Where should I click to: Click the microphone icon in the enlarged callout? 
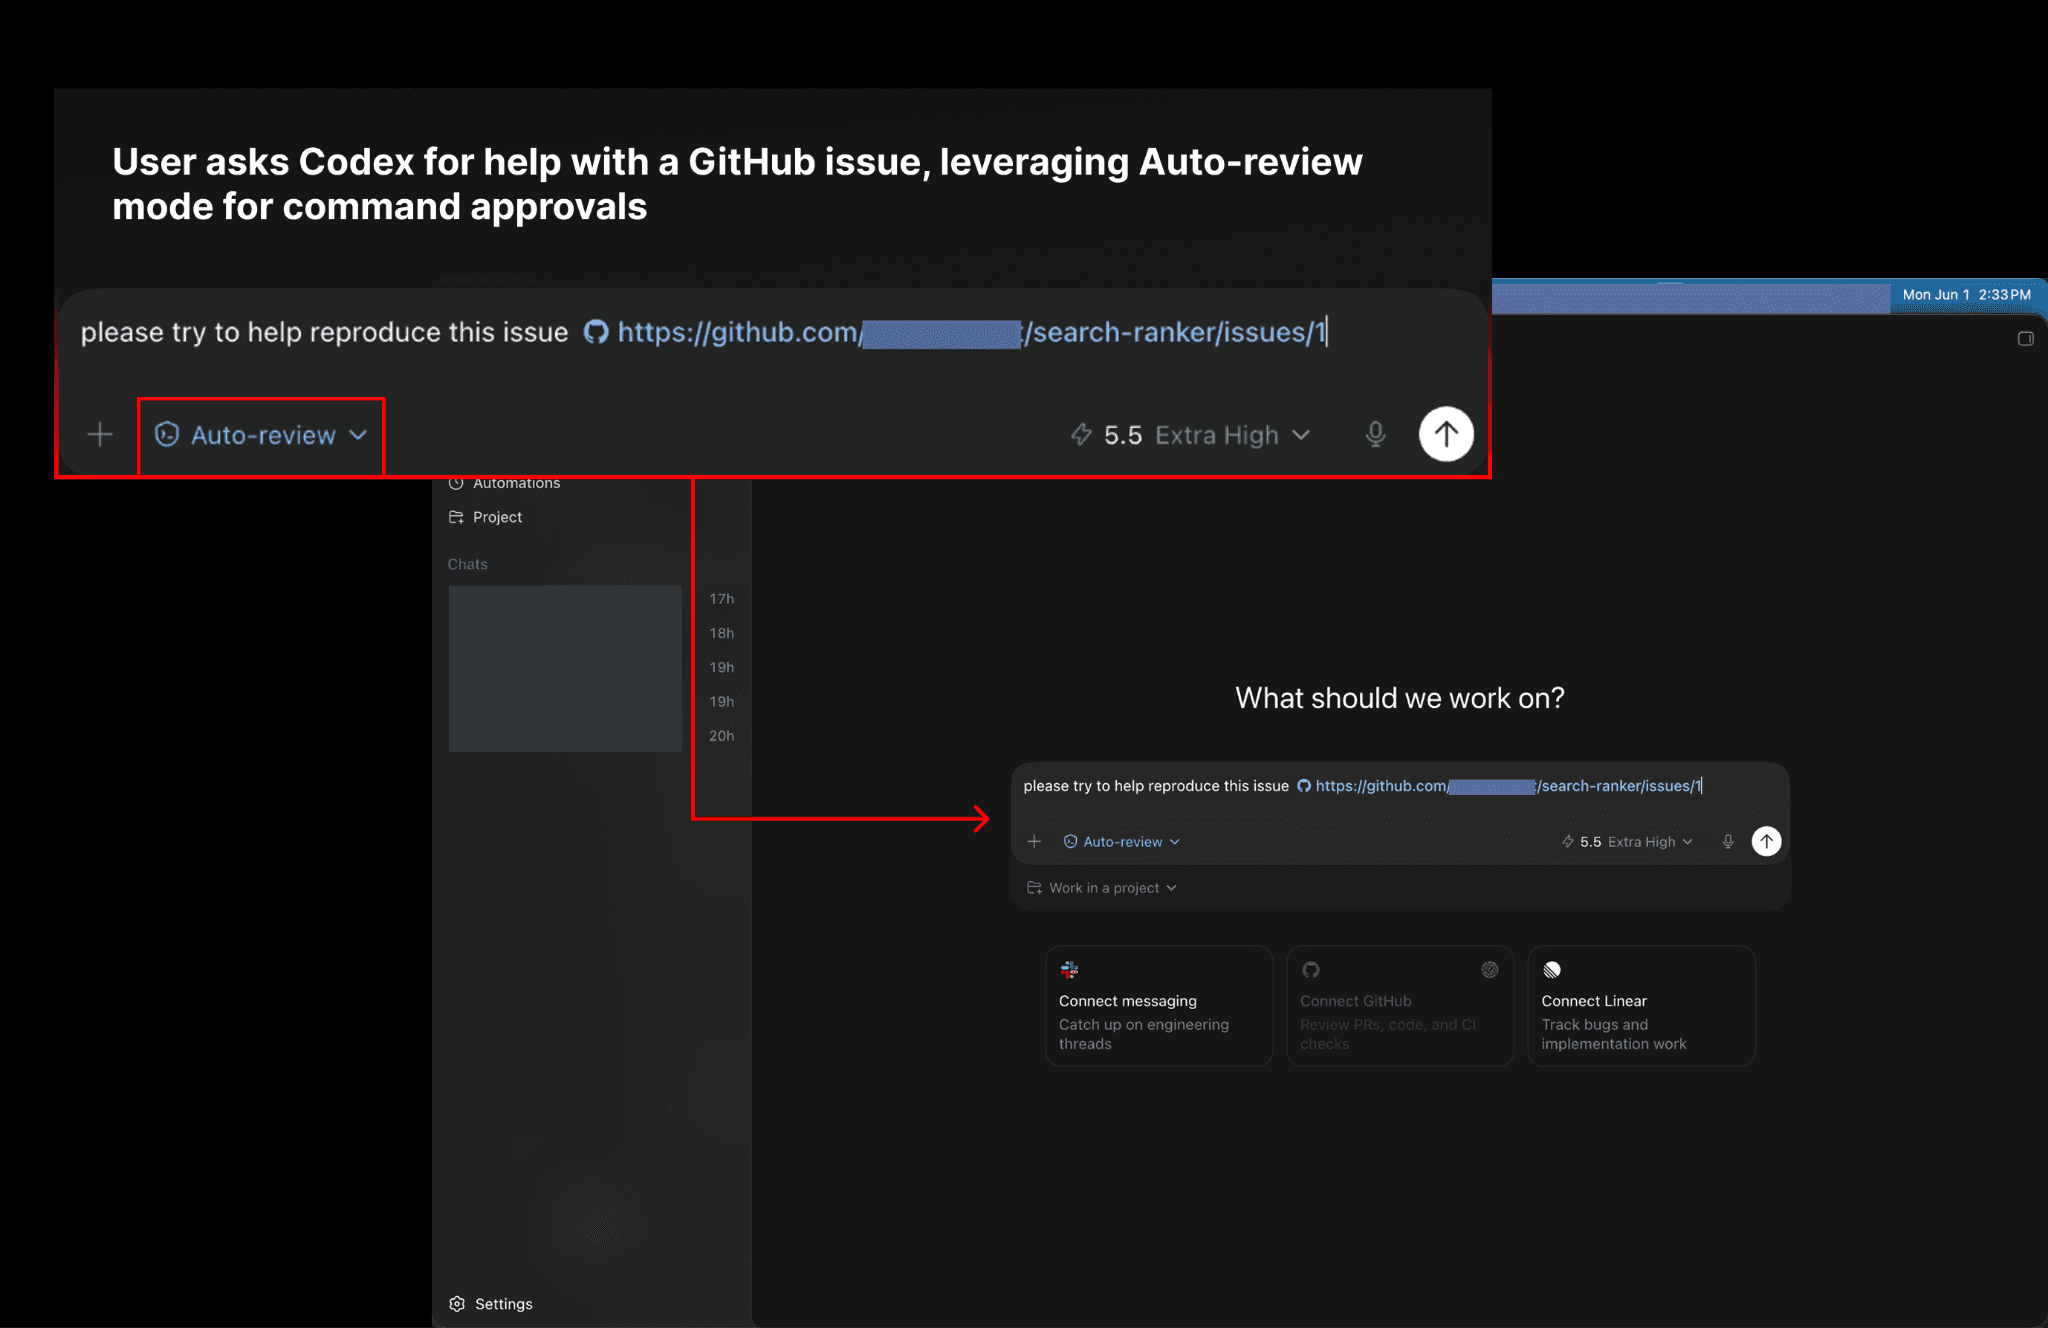coord(1376,434)
